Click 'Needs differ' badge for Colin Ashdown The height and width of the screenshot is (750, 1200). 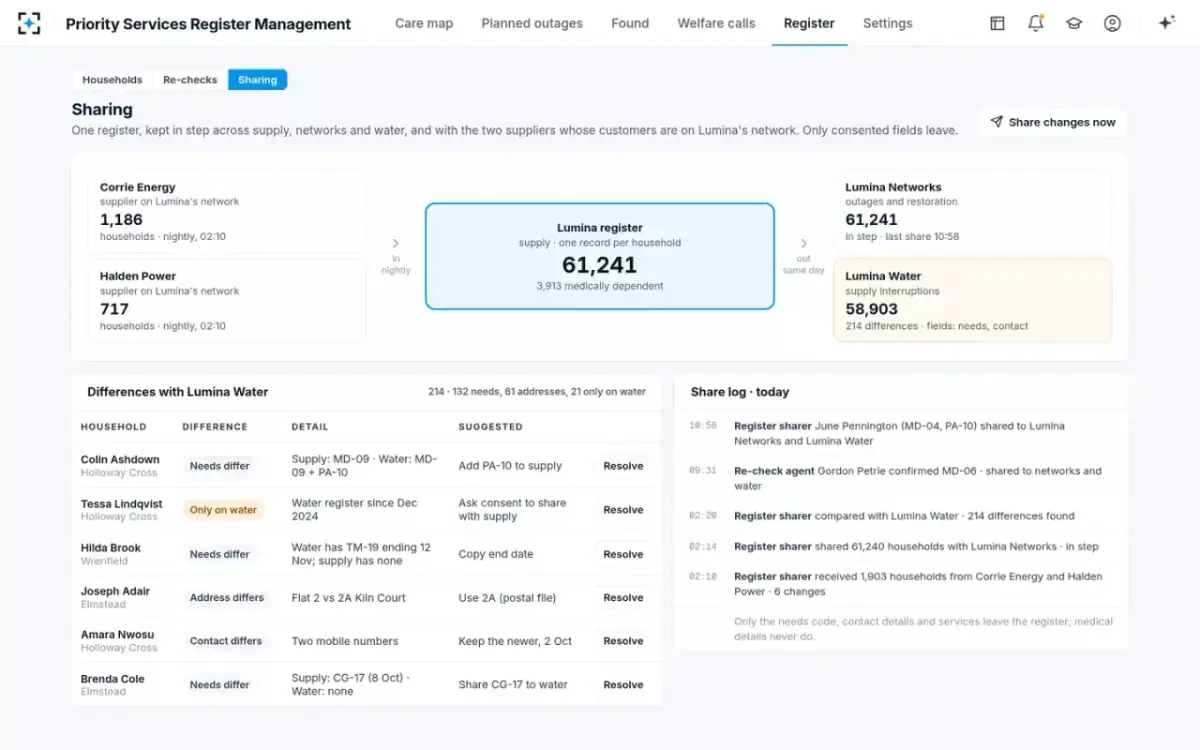coord(220,466)
